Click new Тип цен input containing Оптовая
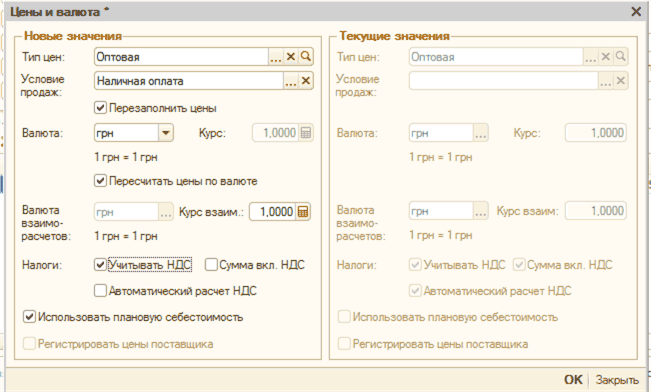 point(181,57)
